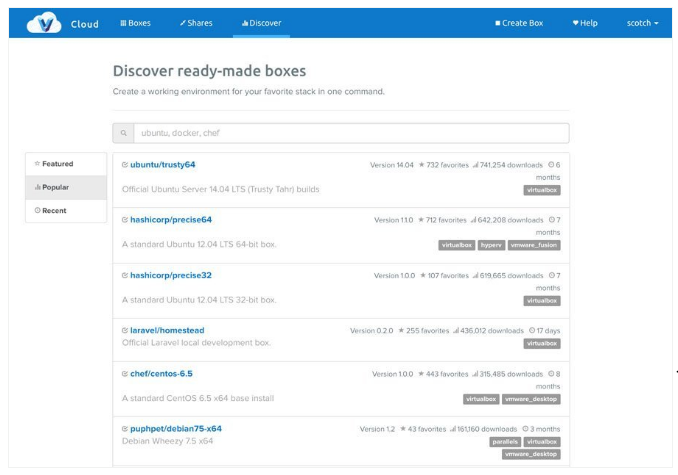Click 'Version 0.2.0' text
Screen dimensions: 678x475
pos(372,331)
